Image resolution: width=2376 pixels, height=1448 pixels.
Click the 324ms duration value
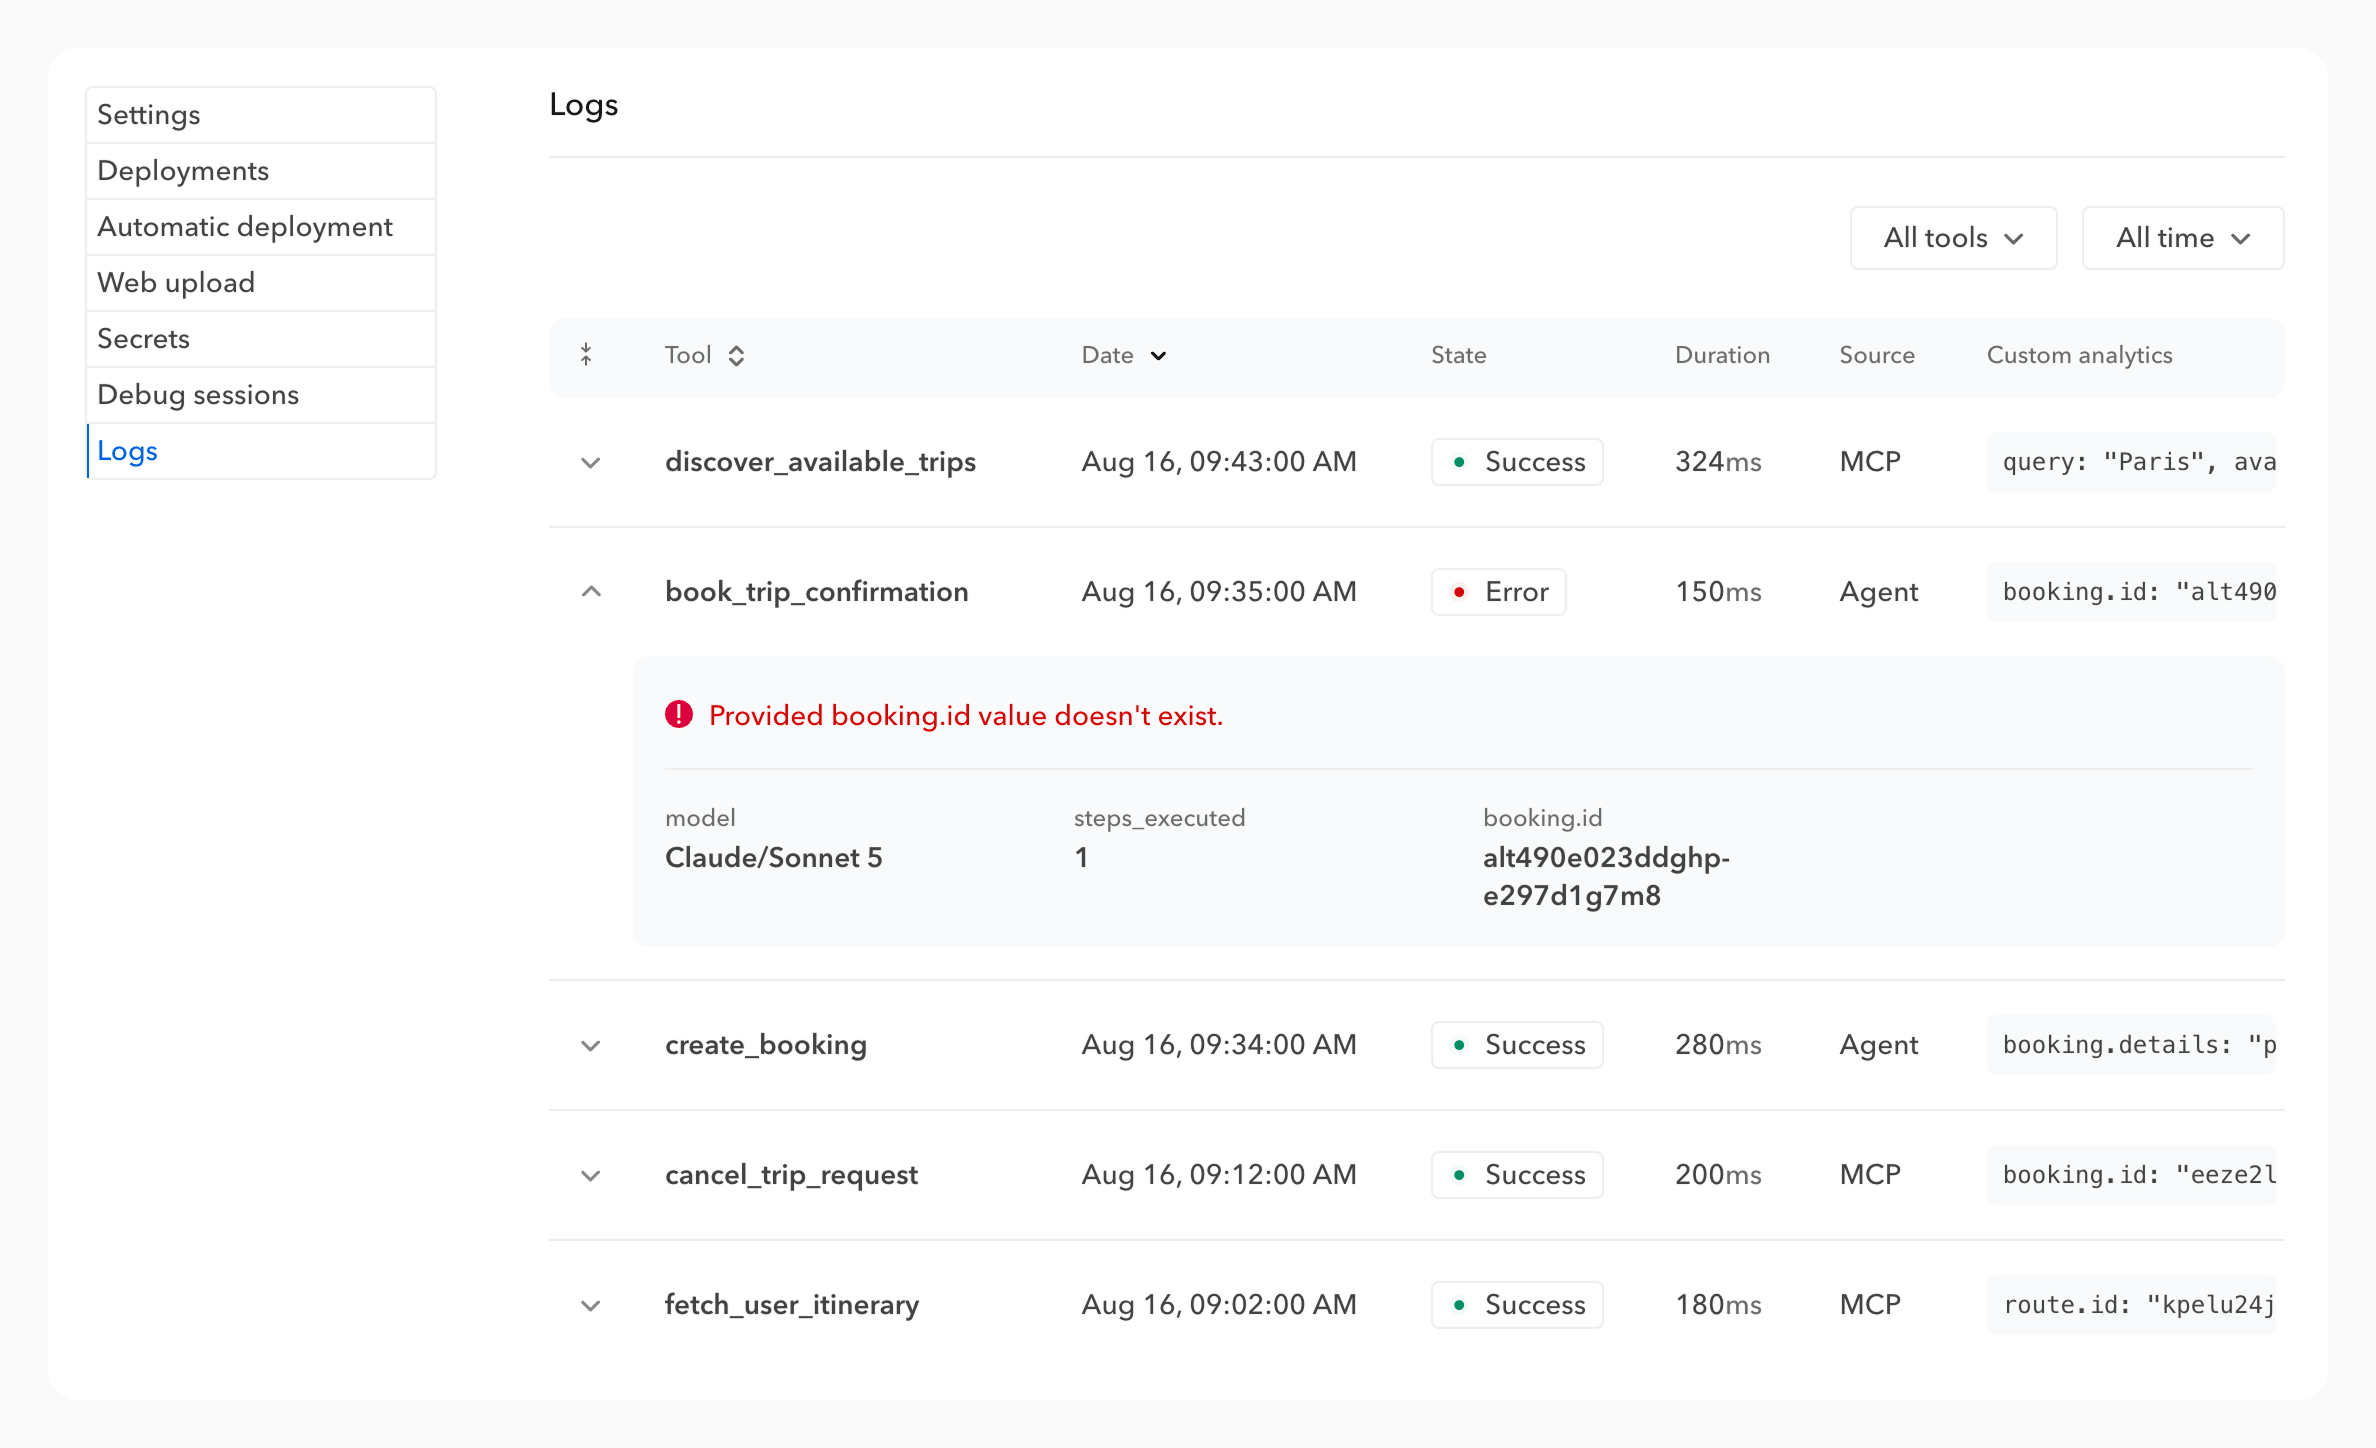1718,462
